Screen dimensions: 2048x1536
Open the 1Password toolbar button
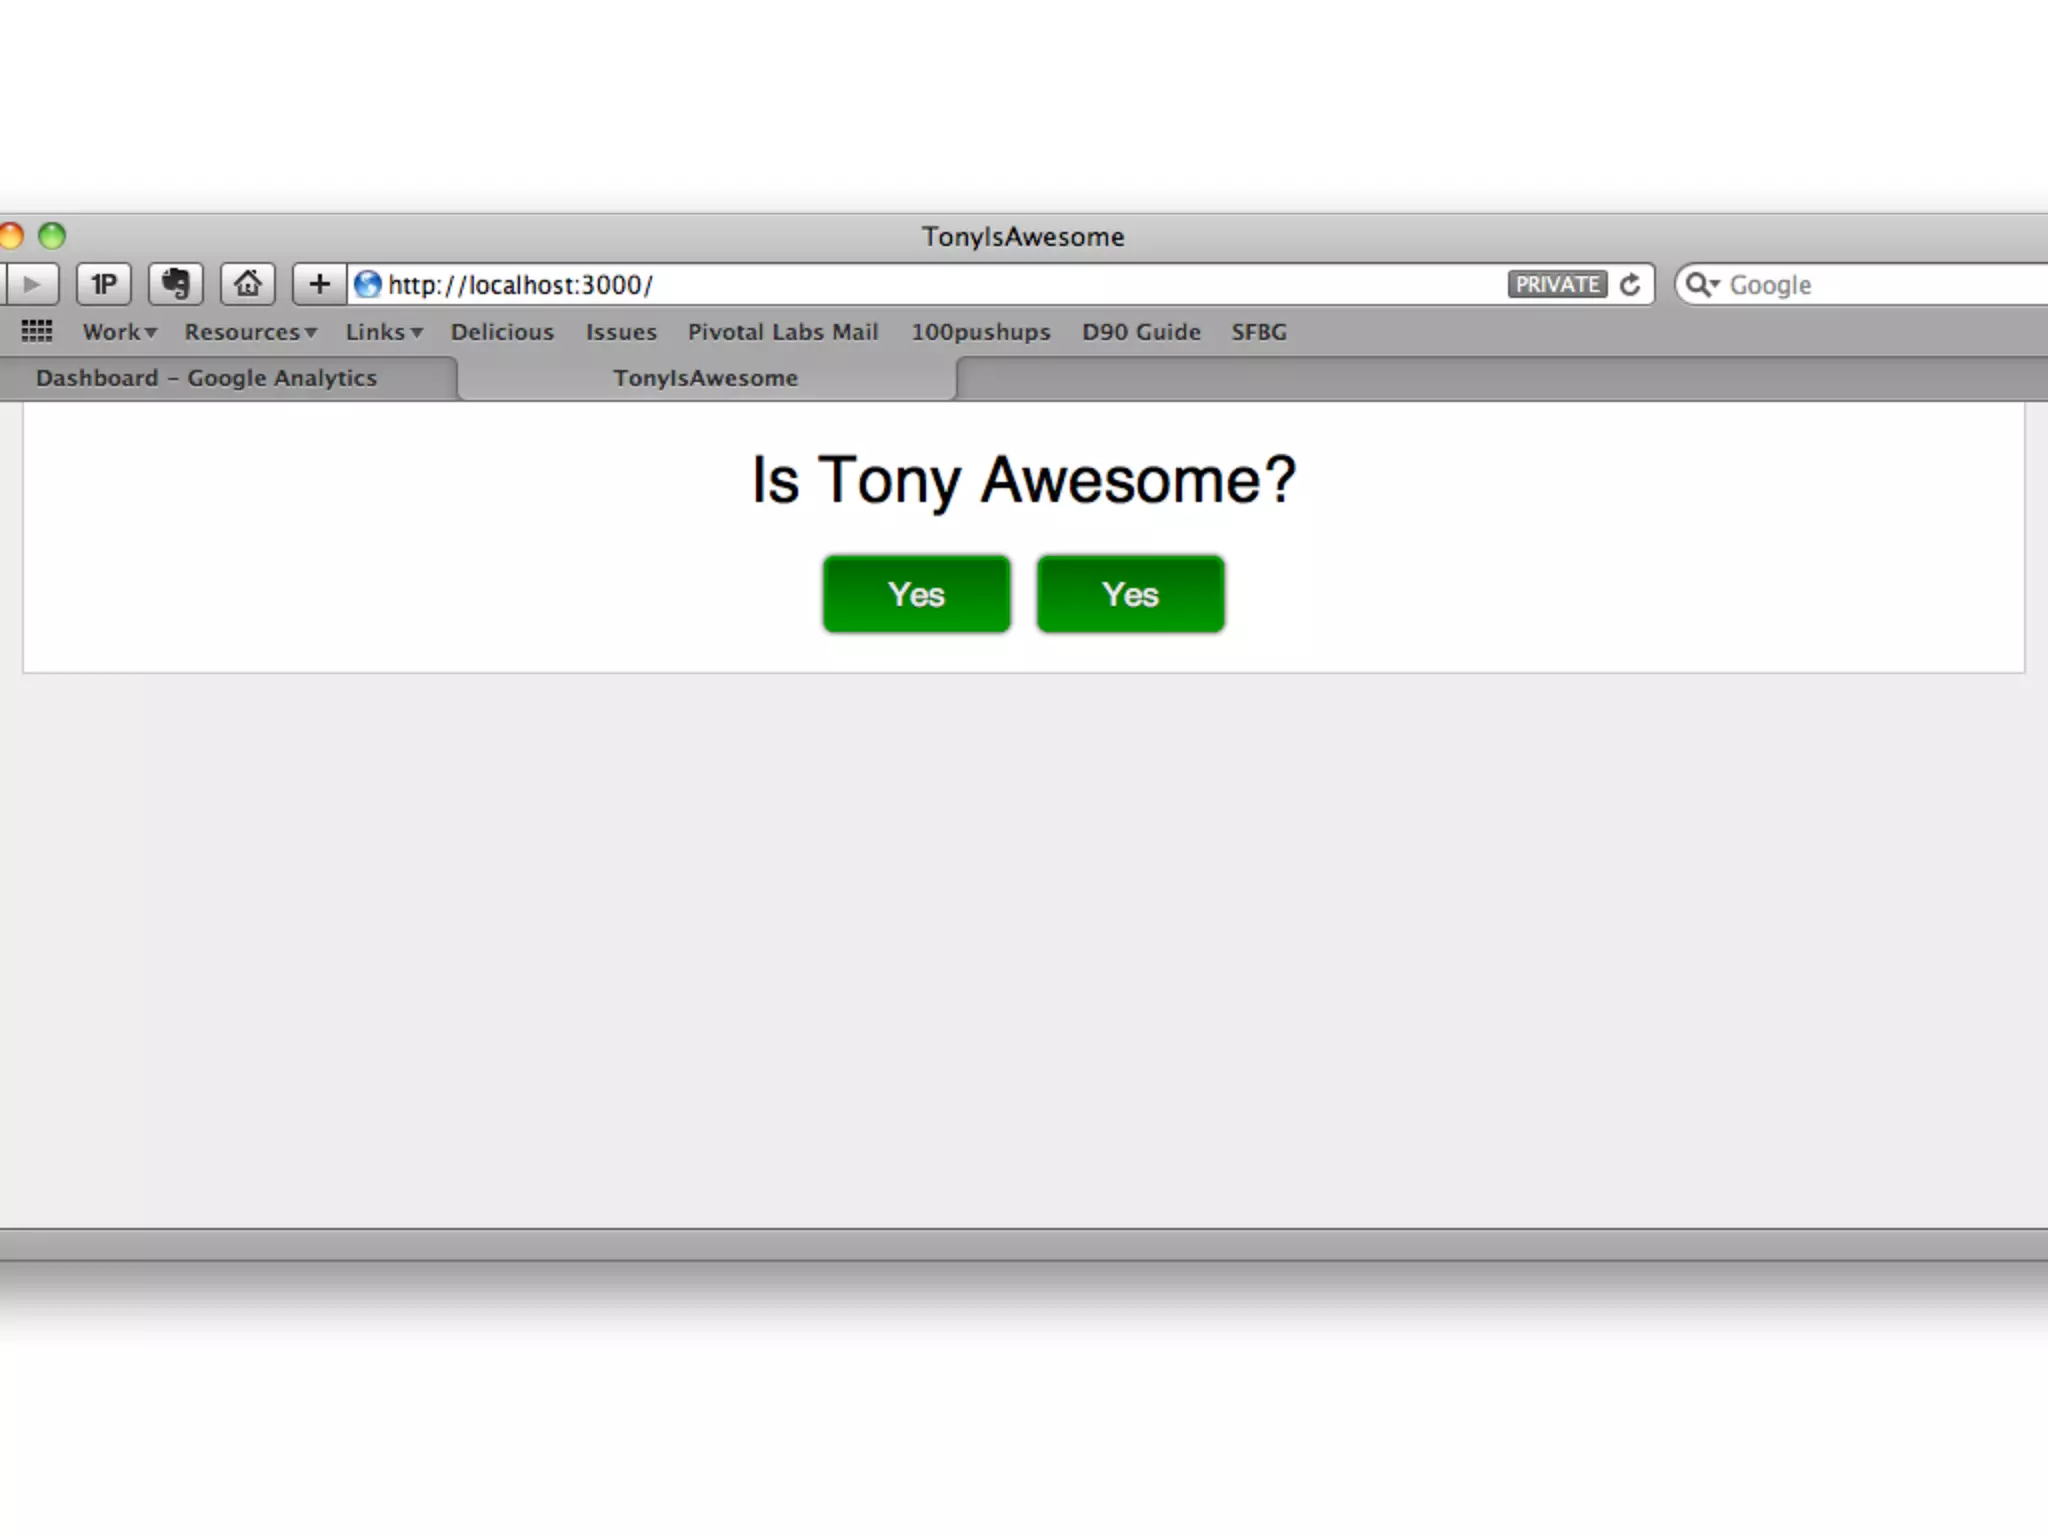(x=104, y=285)
